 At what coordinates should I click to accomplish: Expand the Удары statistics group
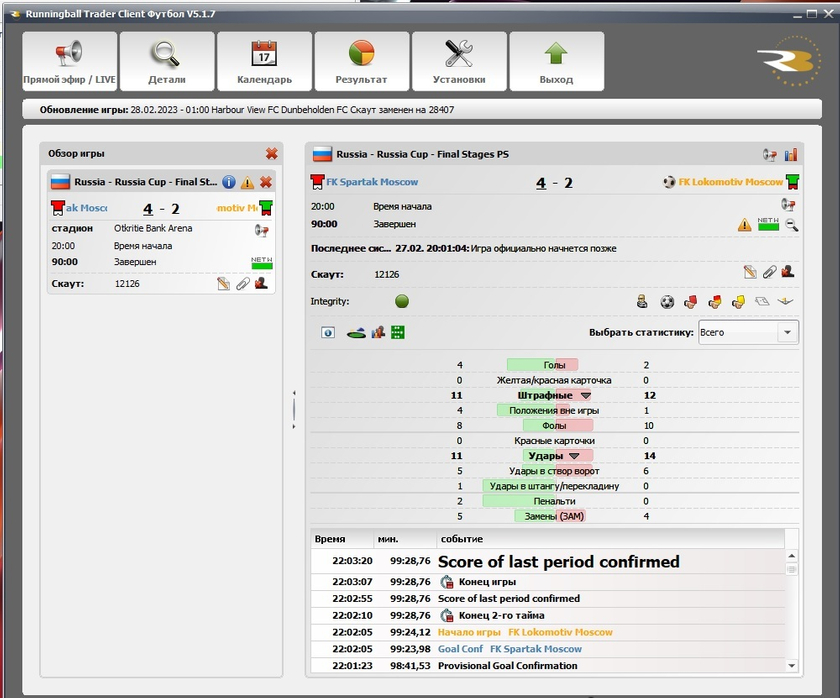point(574,456)
